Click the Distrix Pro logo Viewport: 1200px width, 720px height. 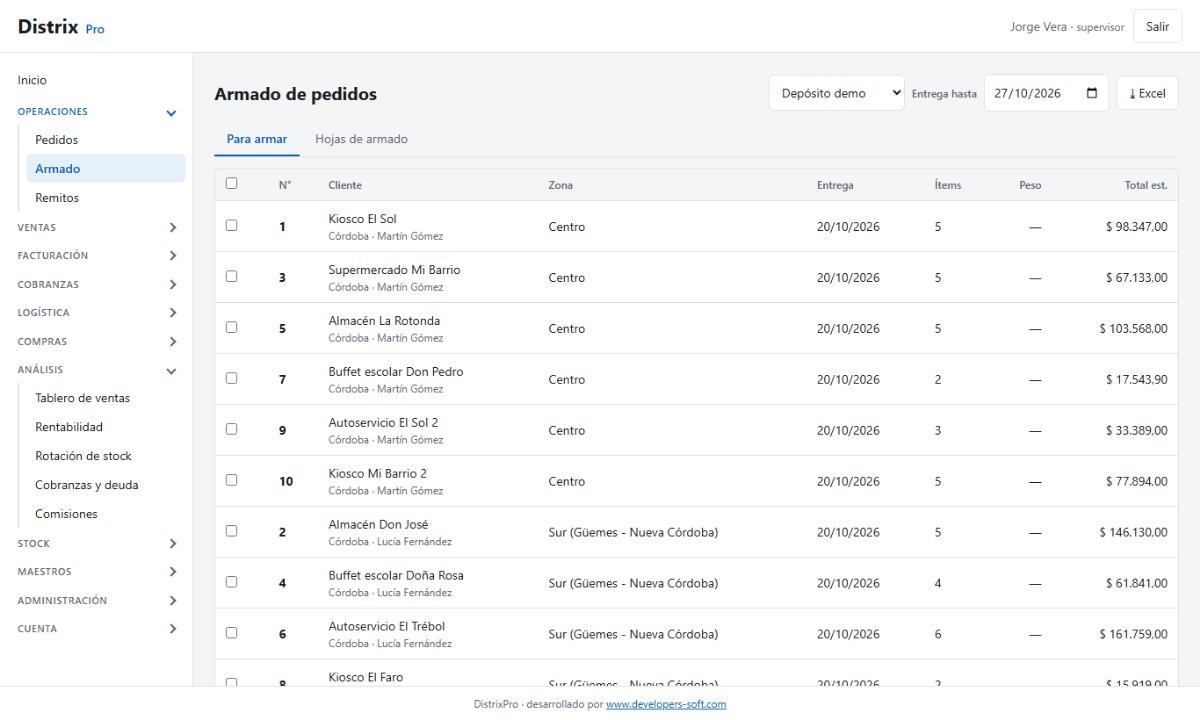point(61,27)
